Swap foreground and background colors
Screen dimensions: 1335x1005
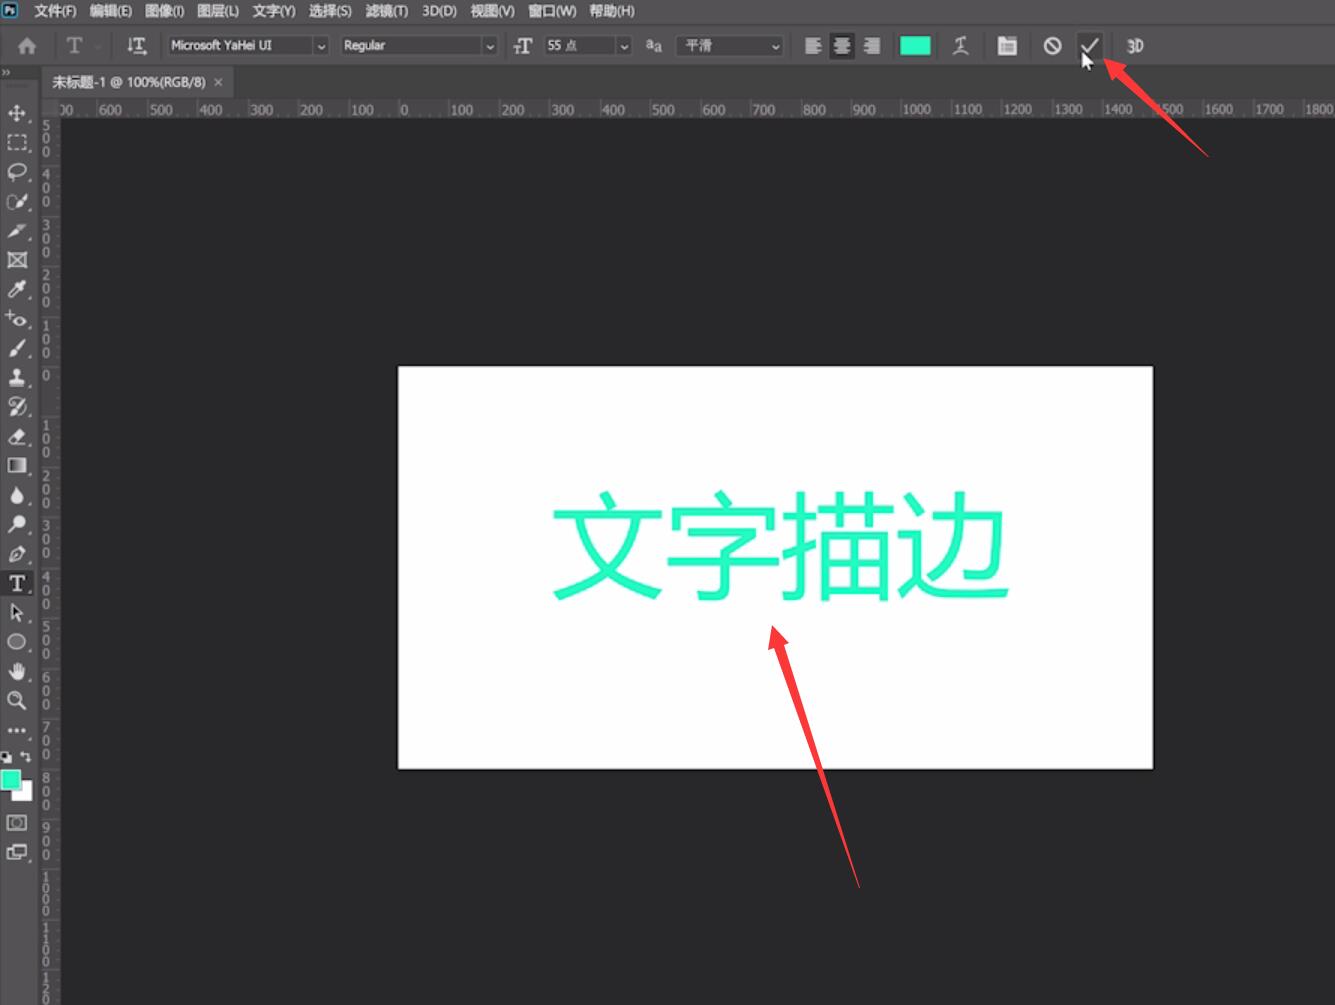tap(26, 757)
